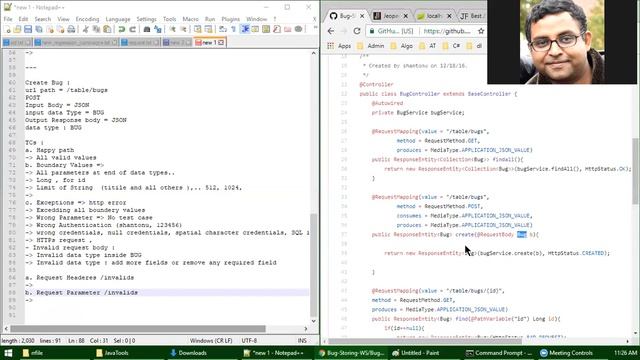Viewport: 640px width, 360px height.
Task: Close the Bug- GitHub Chrome tab
Action: point(362,16)
